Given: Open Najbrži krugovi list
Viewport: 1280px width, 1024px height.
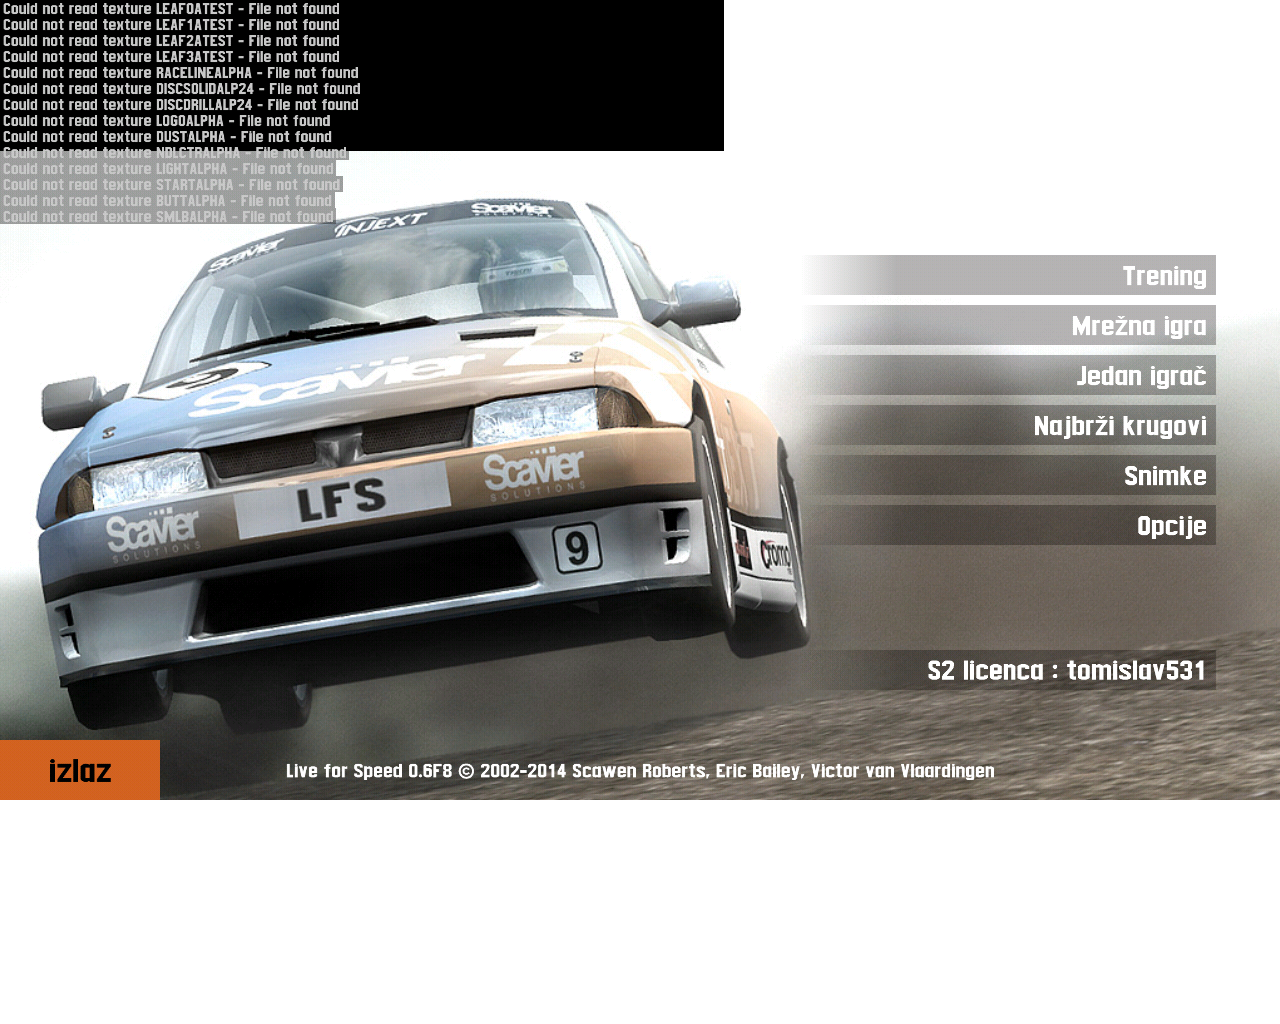Looking at the screenshot, I should pos(1008,425).
